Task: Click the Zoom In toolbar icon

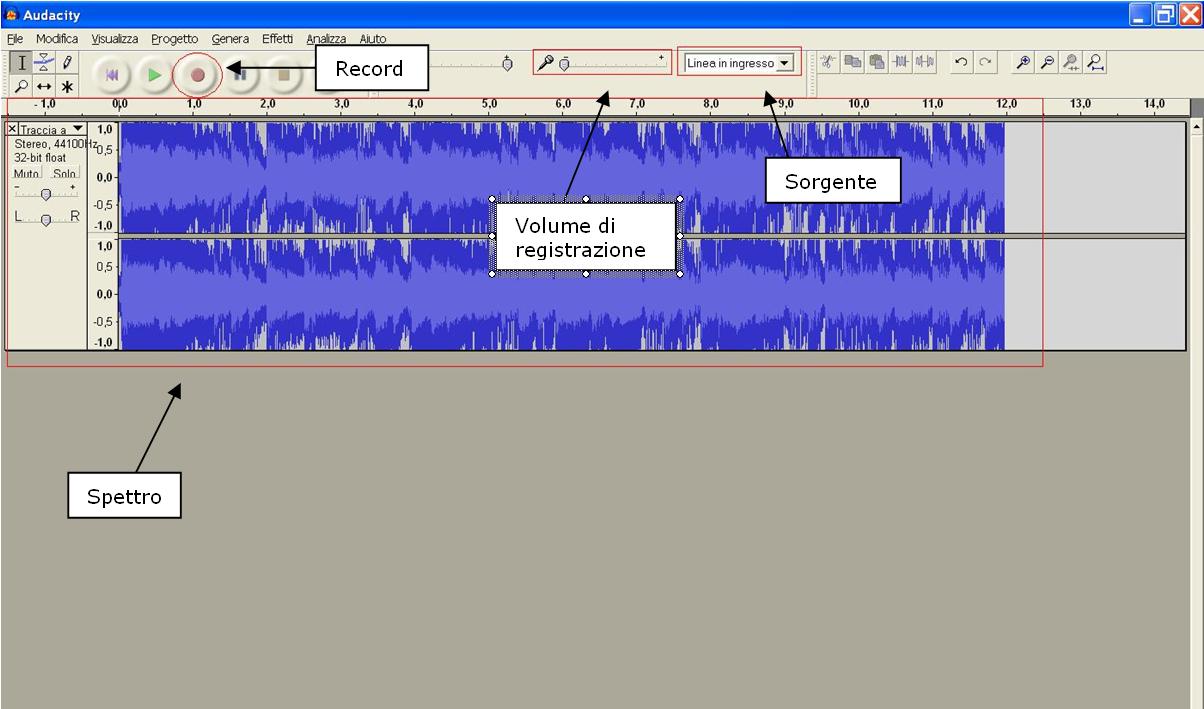Action: click(1023, 63)
